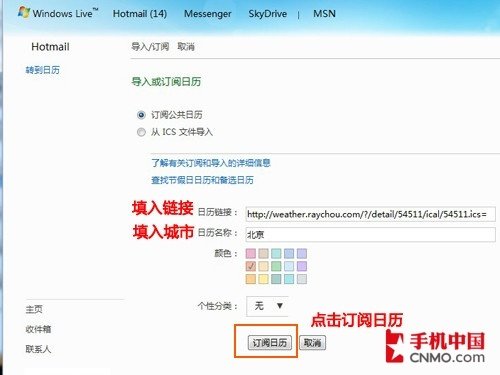
Task: Select the gray color swatch
Action: (302, 279)
